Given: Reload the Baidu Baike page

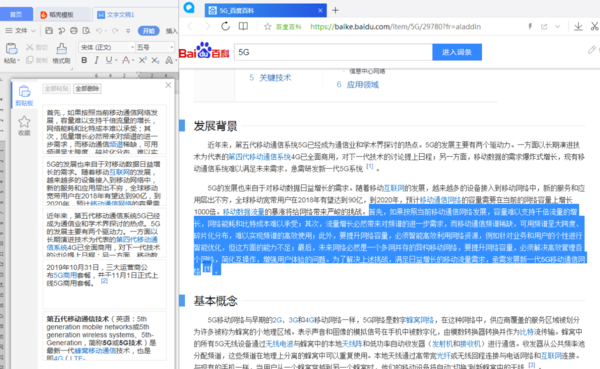Looking at the screenshot, I should [x=225, y=26].
